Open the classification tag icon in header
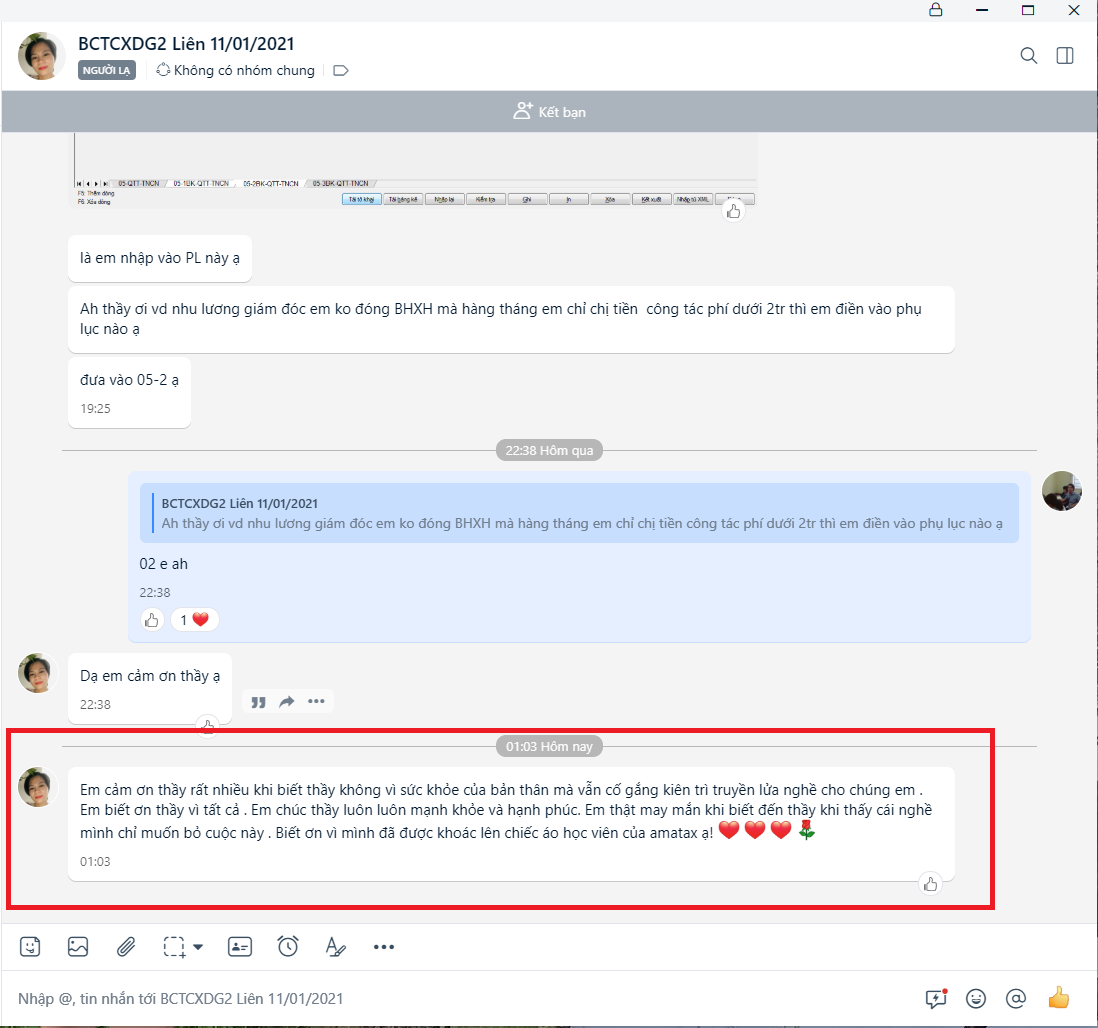This screenshot has height=1028, width=1098. [341, 71]
